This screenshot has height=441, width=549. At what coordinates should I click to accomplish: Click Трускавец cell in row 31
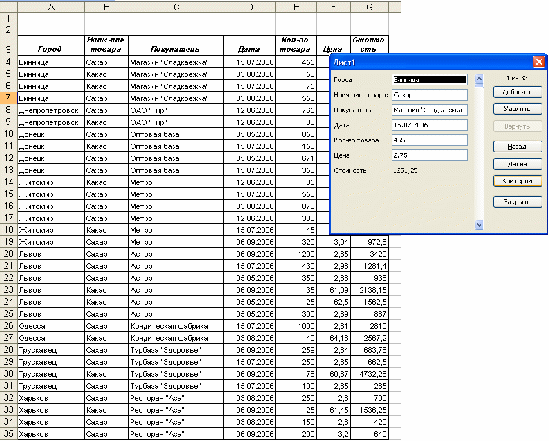51,386
